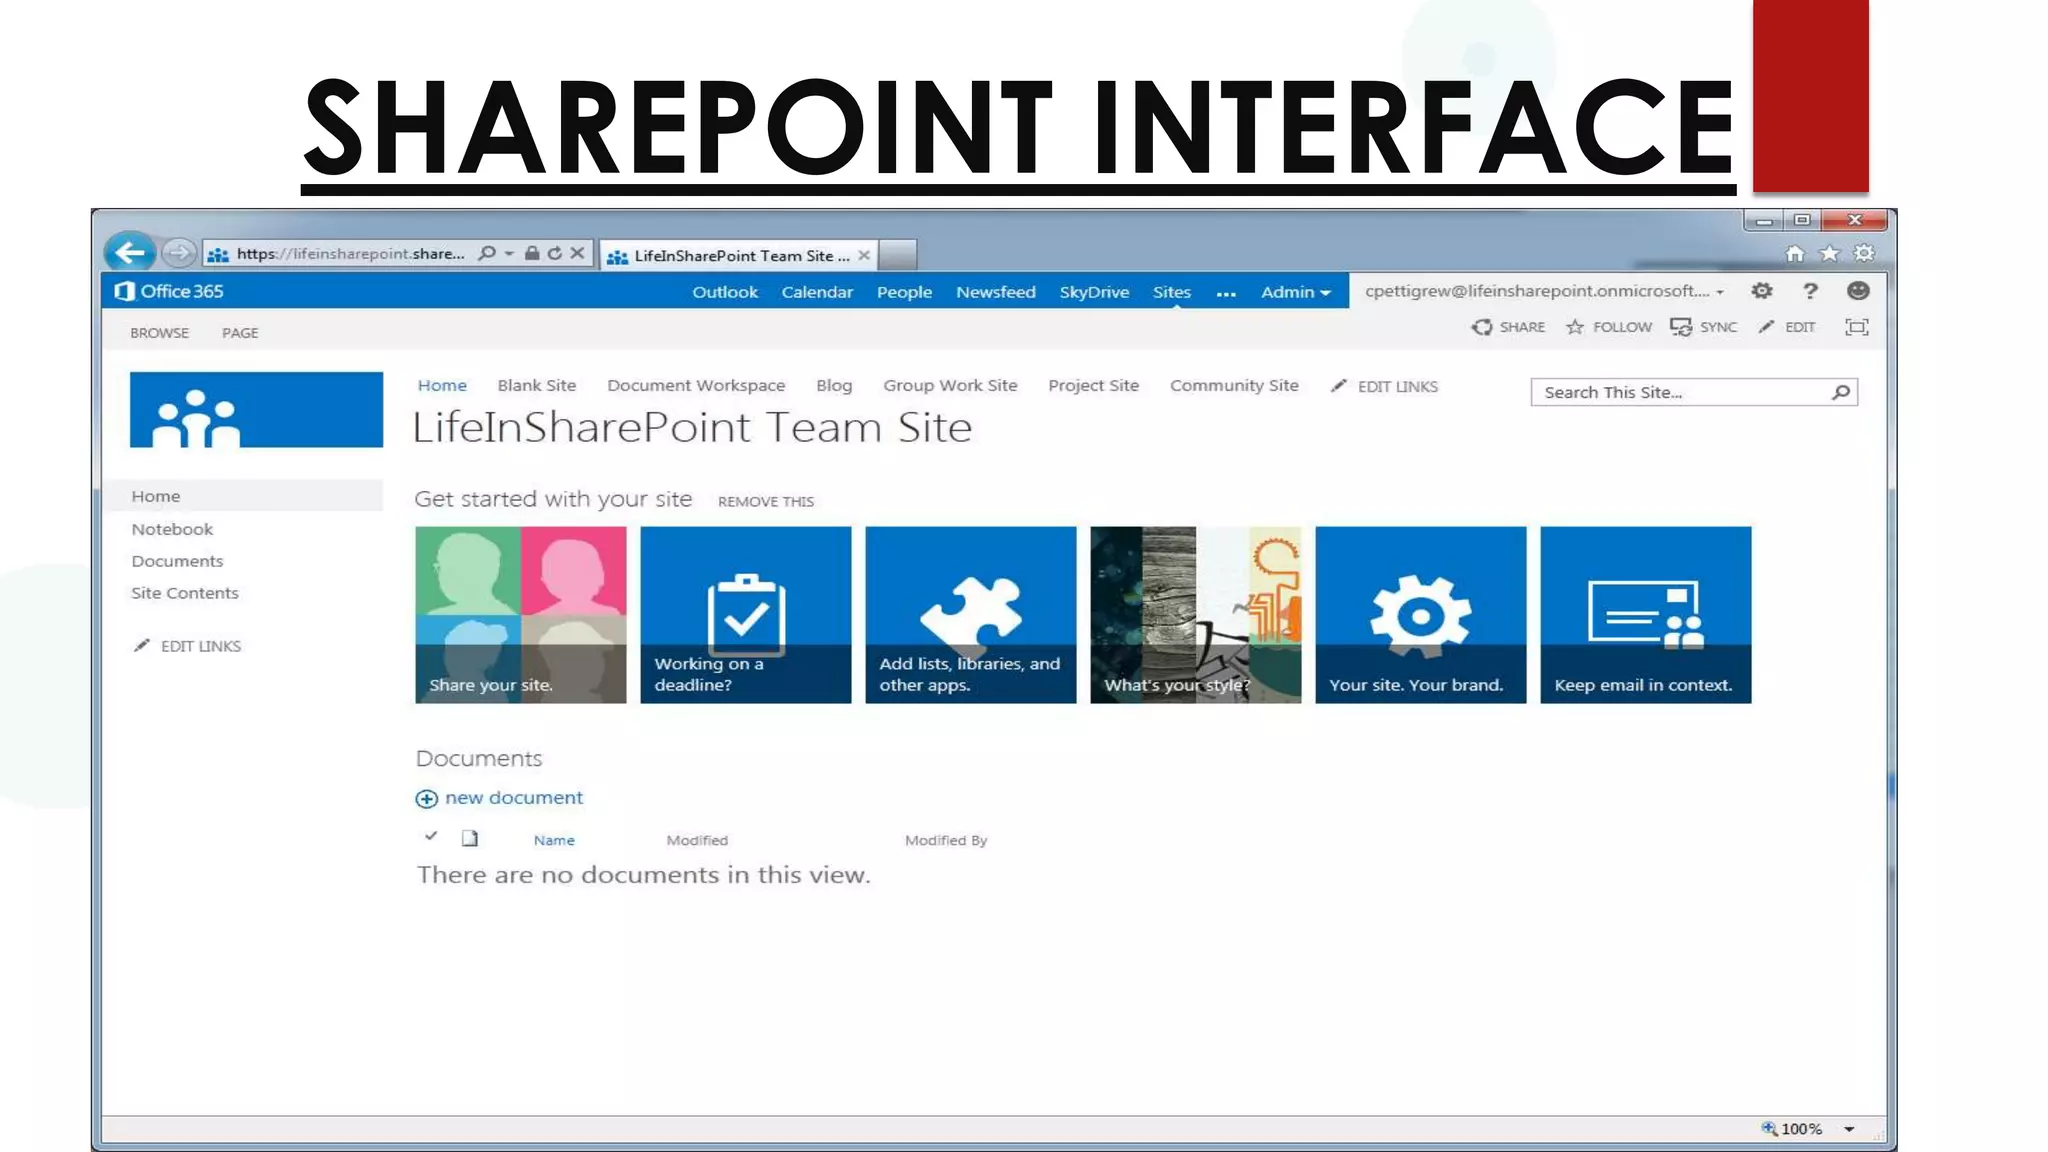Image resolution: width=2048 pixels, height=1152 pixels.
Task: Toggle select-all checkmark in documents header
Action: 431,836
